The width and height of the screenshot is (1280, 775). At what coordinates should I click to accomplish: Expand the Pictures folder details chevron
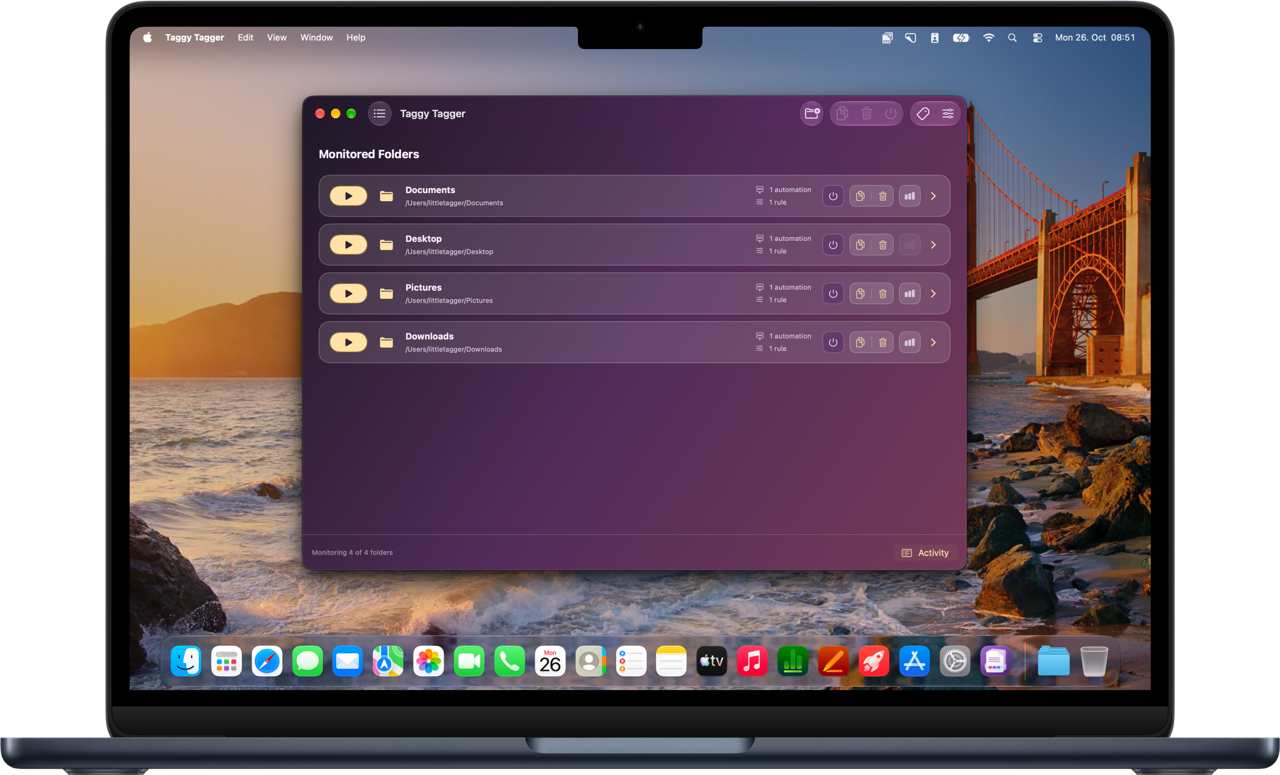[x=933, y=294]
